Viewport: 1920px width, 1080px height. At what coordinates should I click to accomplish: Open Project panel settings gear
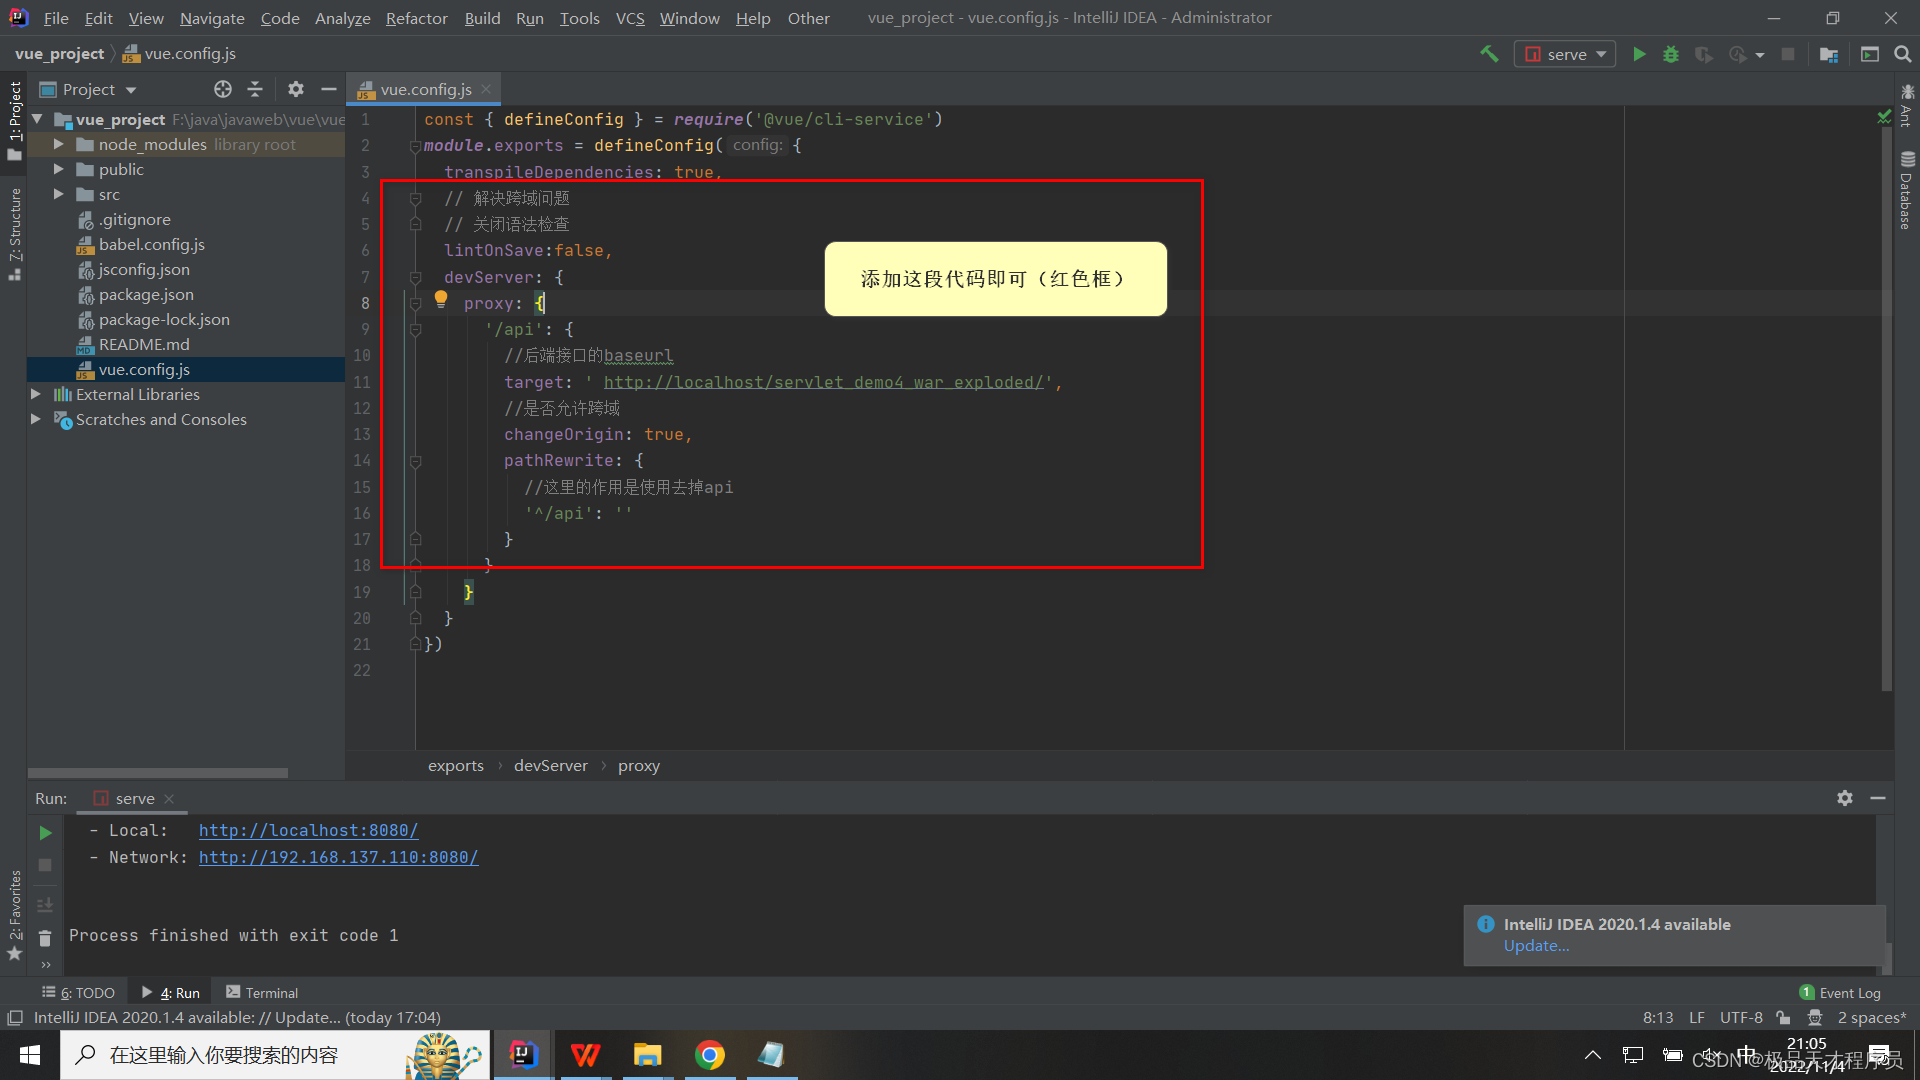pyautogui.click(x=295, y=89)
